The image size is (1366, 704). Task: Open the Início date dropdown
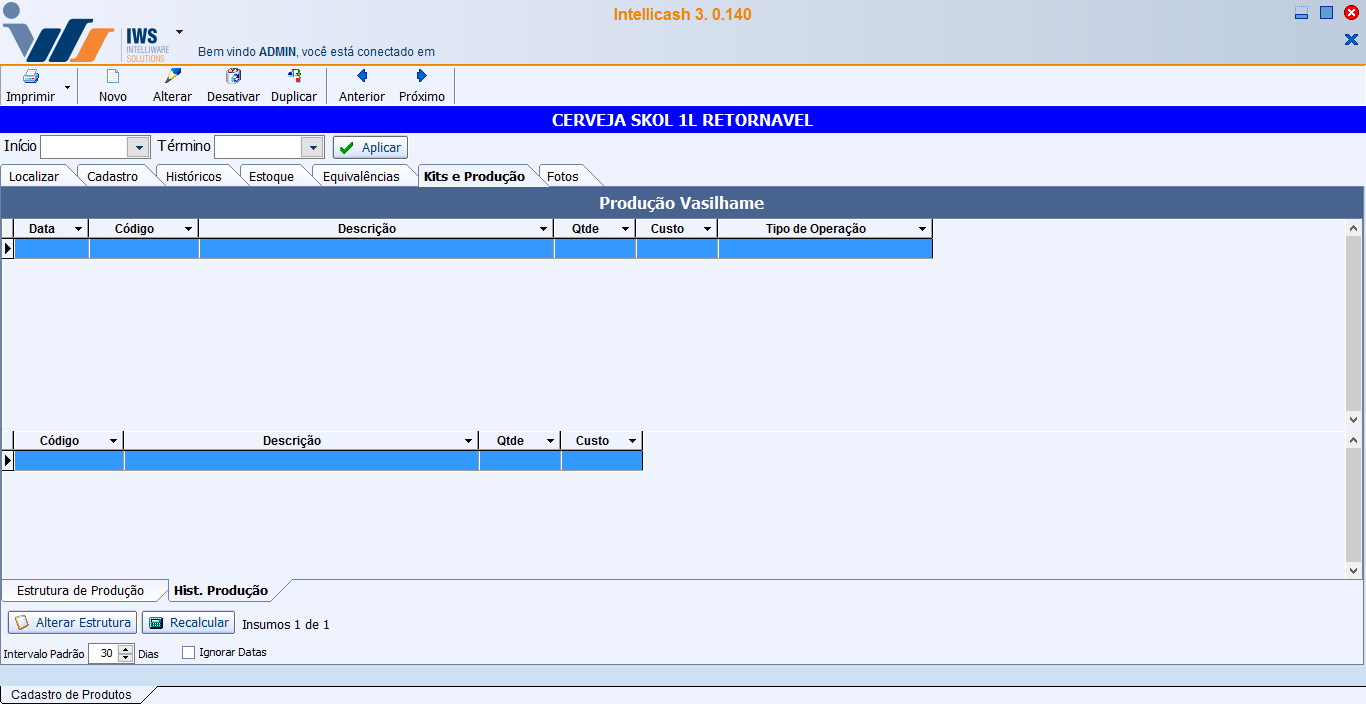pos(138,147)
